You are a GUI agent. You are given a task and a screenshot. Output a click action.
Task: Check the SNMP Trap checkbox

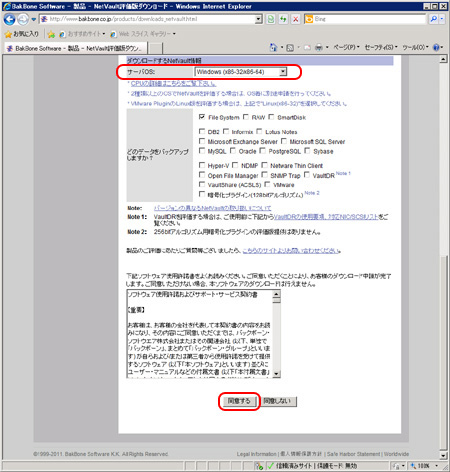(264, 175)
